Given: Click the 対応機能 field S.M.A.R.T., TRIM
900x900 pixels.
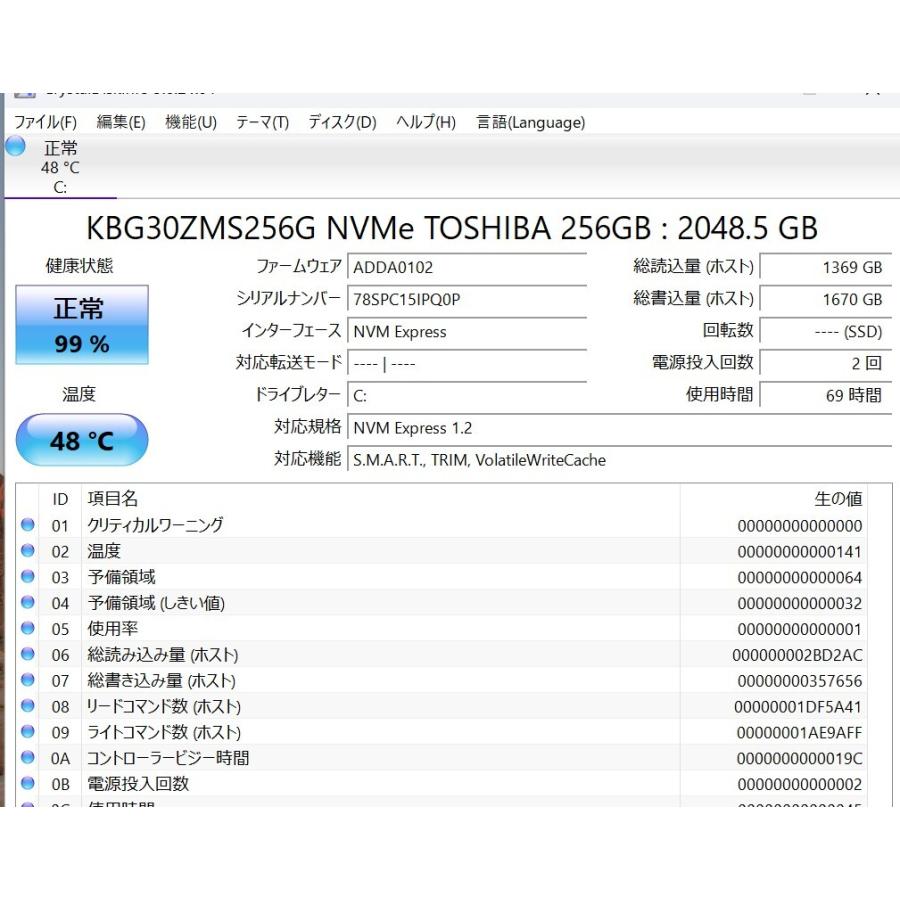Looking at the screenshot, I should click(619, 460).
